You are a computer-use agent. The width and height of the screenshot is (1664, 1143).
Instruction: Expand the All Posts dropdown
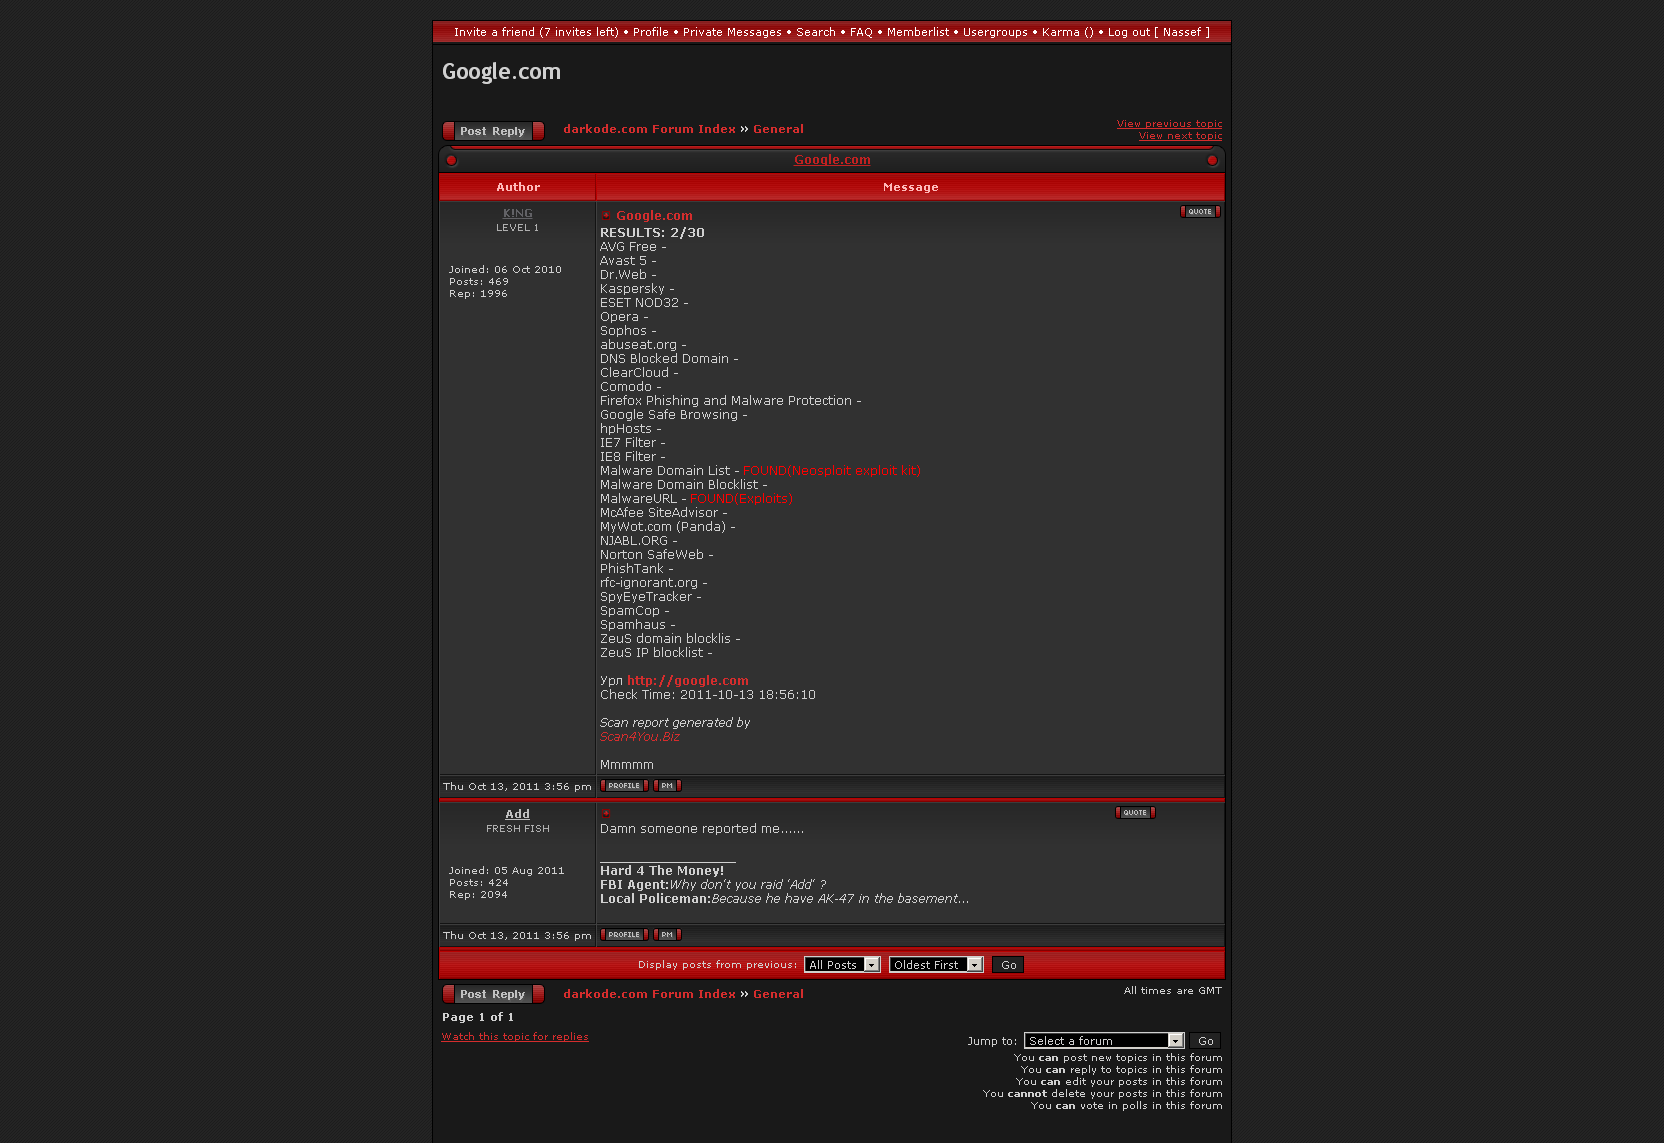[x=842, y=965]
